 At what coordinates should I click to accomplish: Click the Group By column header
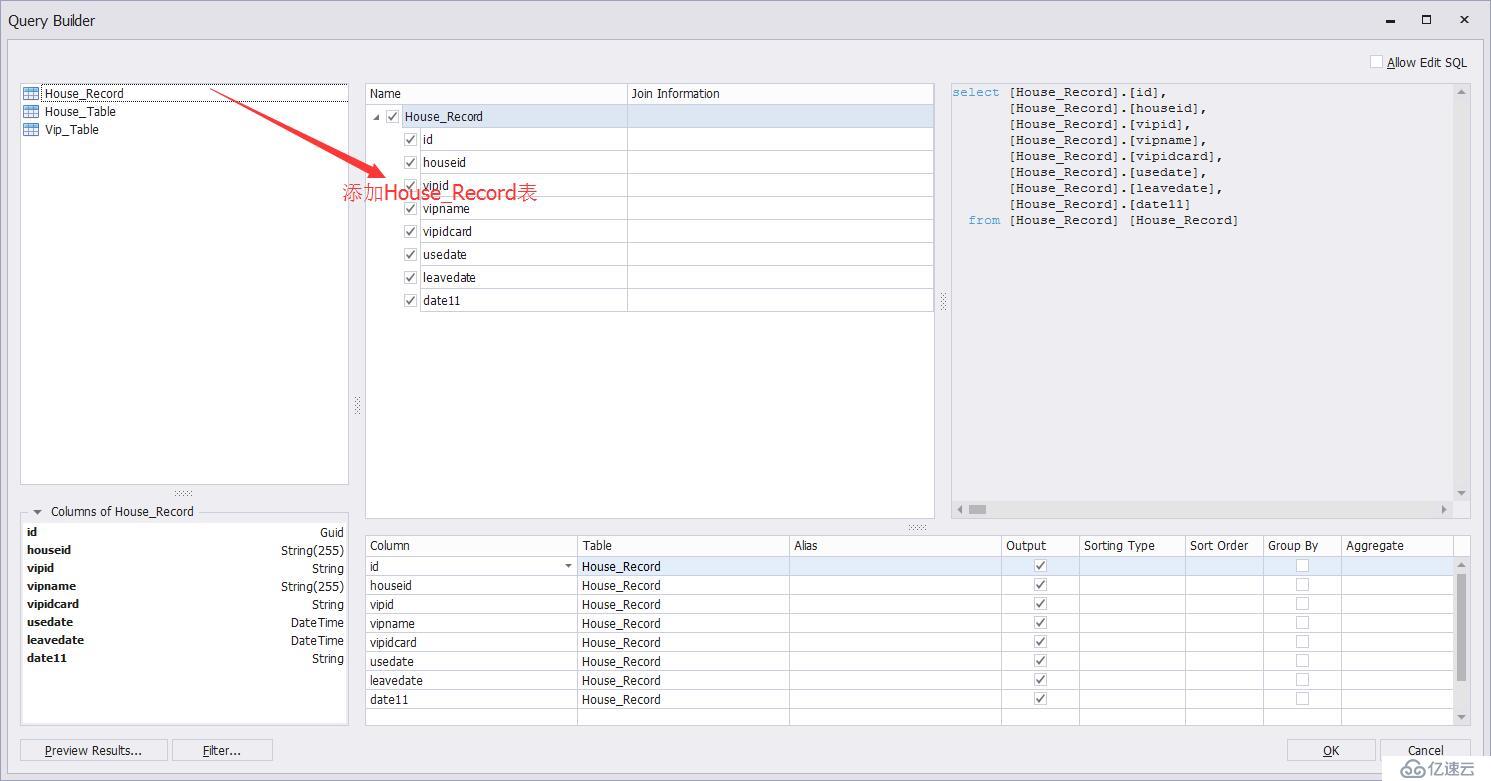pyautogui.click(x=1302, y=546)
